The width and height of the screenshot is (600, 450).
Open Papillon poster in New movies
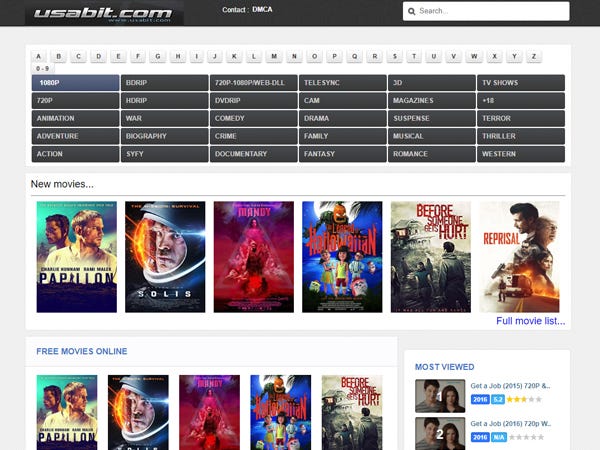point(77,257)
